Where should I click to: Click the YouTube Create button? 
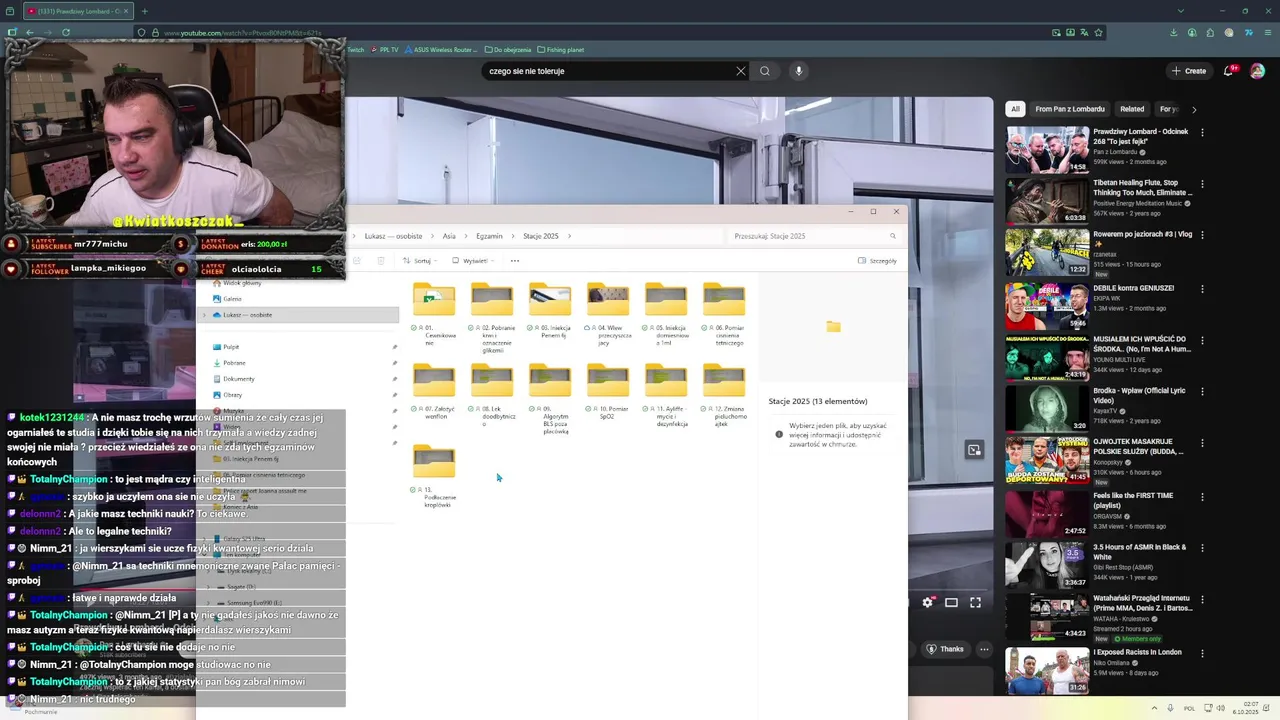click(x=1189, y=71)
